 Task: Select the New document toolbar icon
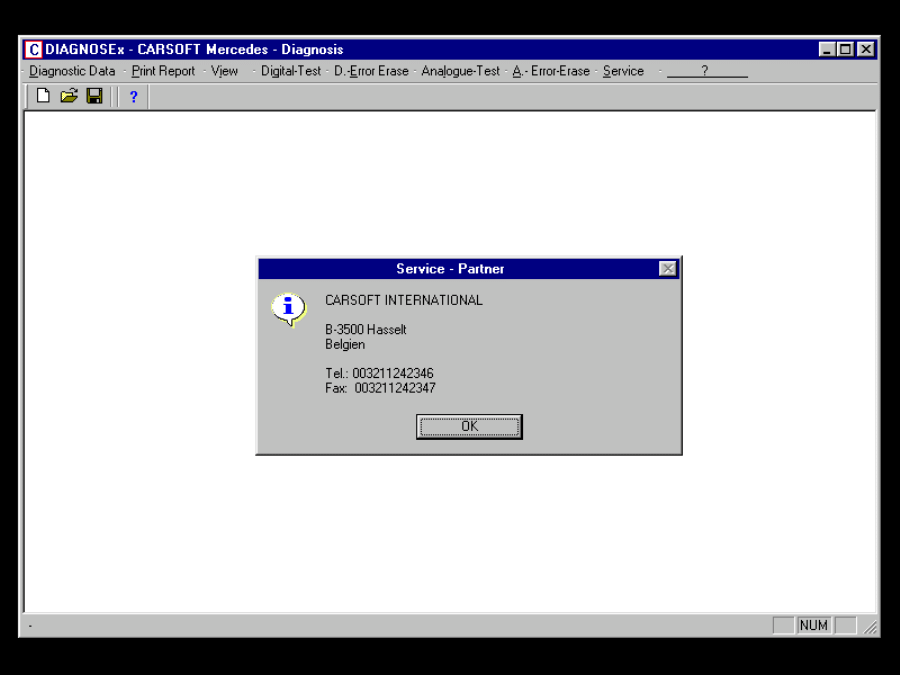(x=43, y=96)
